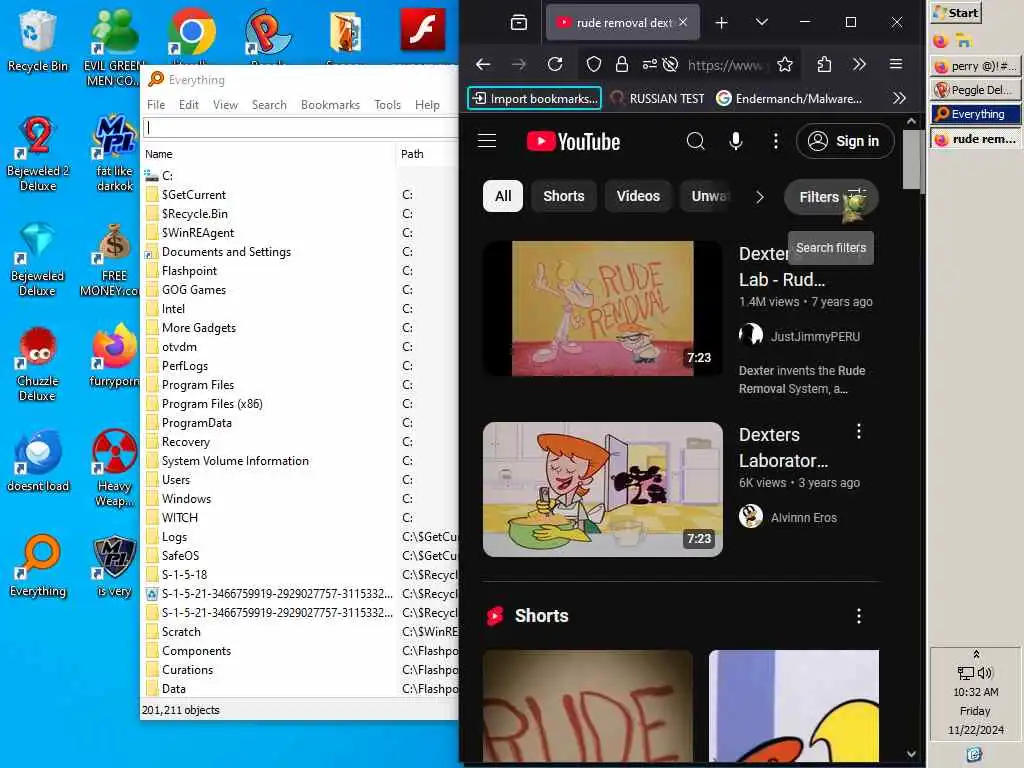Open options for Dexters Laborator video
This screenshot has height=768, width=1024.
coord(859,431)
